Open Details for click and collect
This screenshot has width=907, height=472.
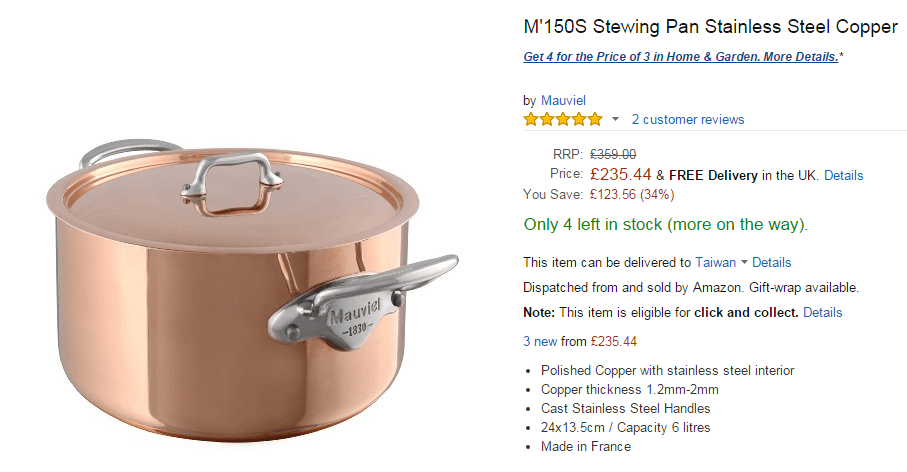point(822,312)
